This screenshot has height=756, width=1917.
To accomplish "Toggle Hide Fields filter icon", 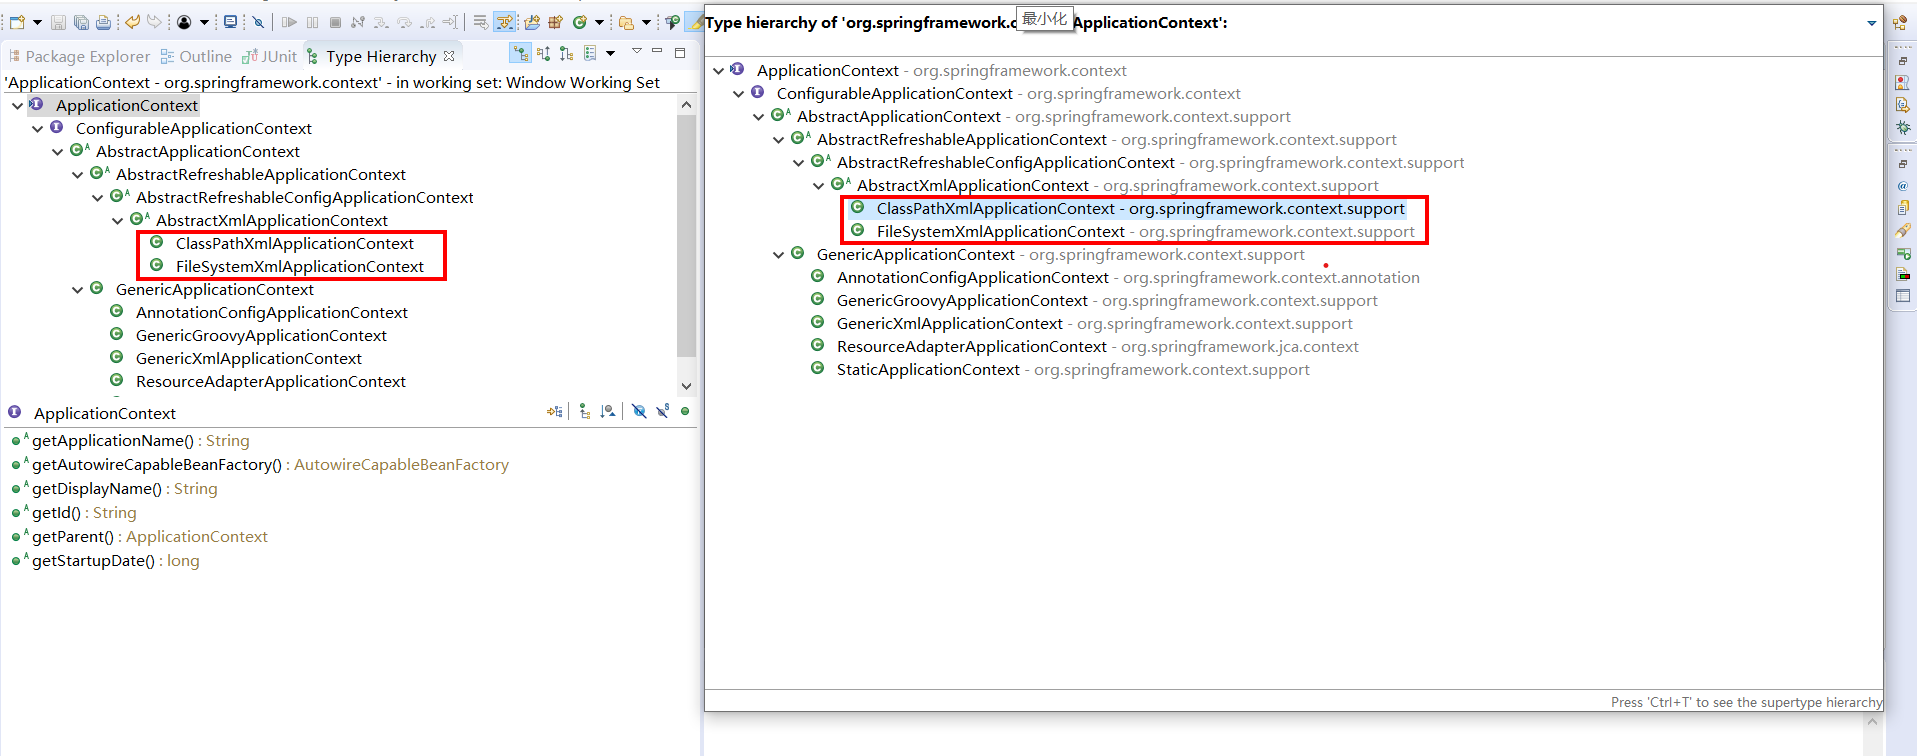I will (639, 411).
